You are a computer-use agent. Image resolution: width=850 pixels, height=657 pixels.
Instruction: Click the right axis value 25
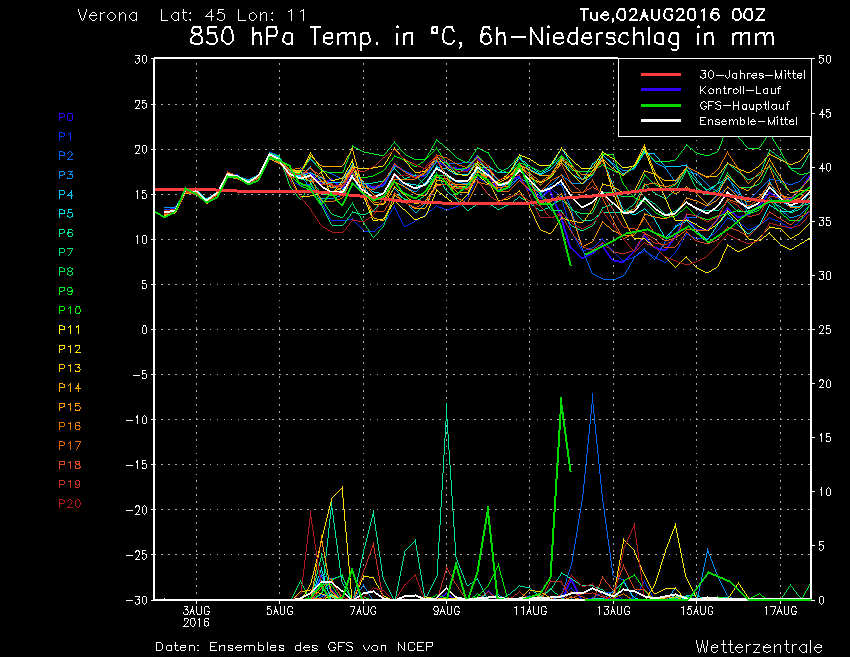[x=825, y=330]
